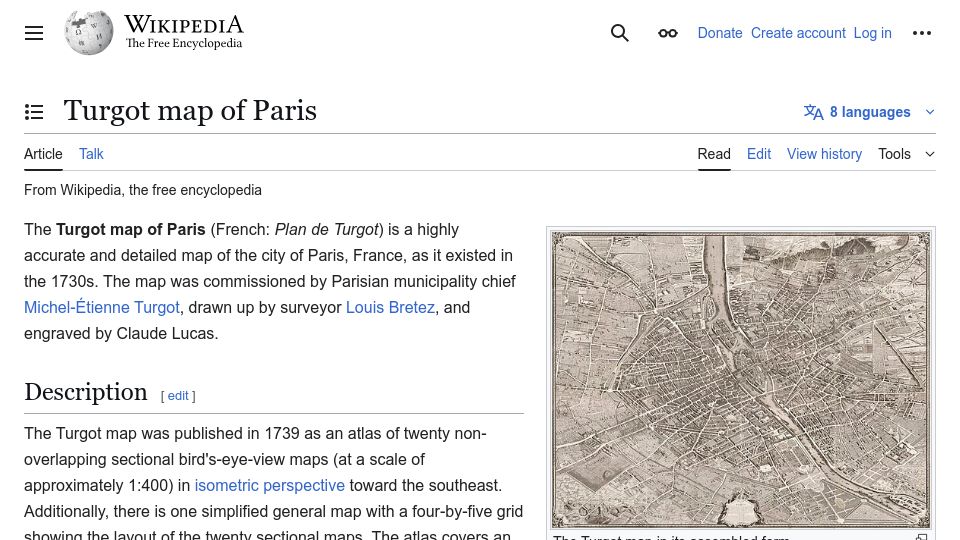The width and height of the screenshot is (960, 540).
Task: Switch to the Article tab
Action: (x=43, y=154)
